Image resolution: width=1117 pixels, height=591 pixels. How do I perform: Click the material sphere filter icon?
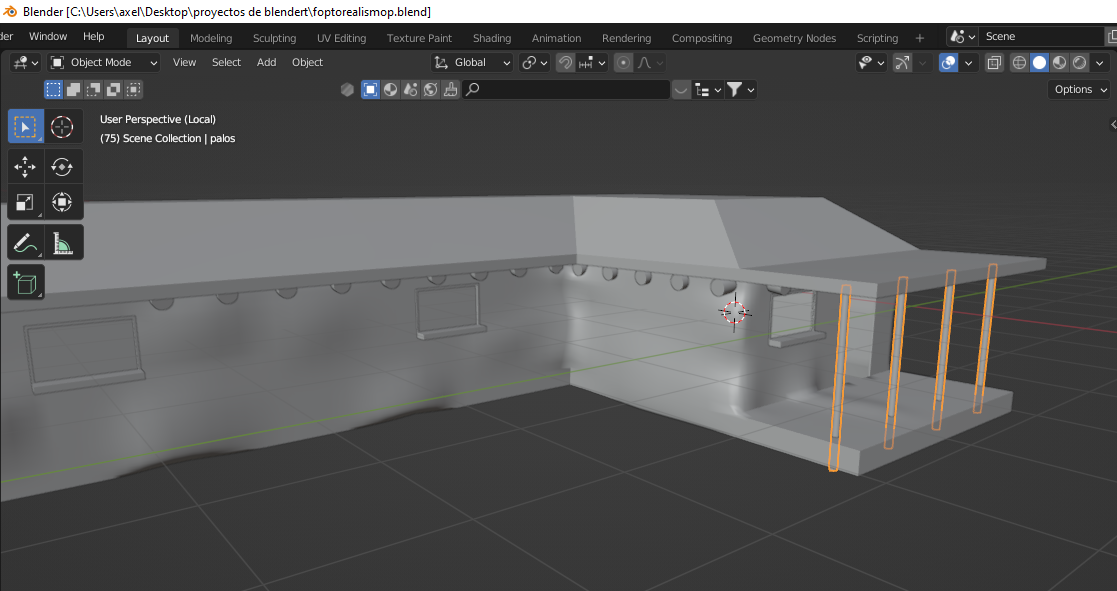point(390,89)
